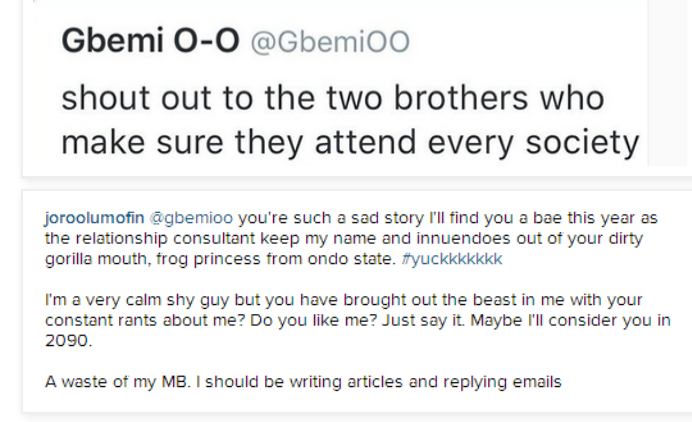
Task: Open the #yuckkkkkkk hashtag
Action: pos(452,259)
